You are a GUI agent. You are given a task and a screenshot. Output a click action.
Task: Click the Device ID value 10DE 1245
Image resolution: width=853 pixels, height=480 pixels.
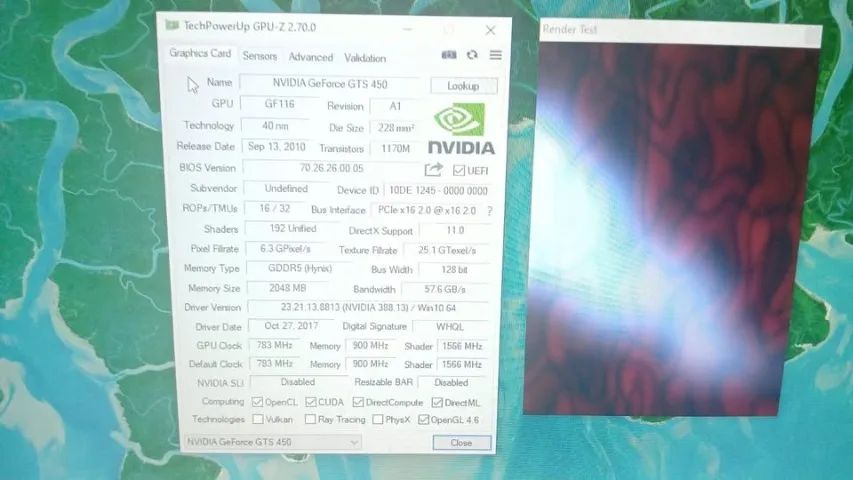point(438,190)
